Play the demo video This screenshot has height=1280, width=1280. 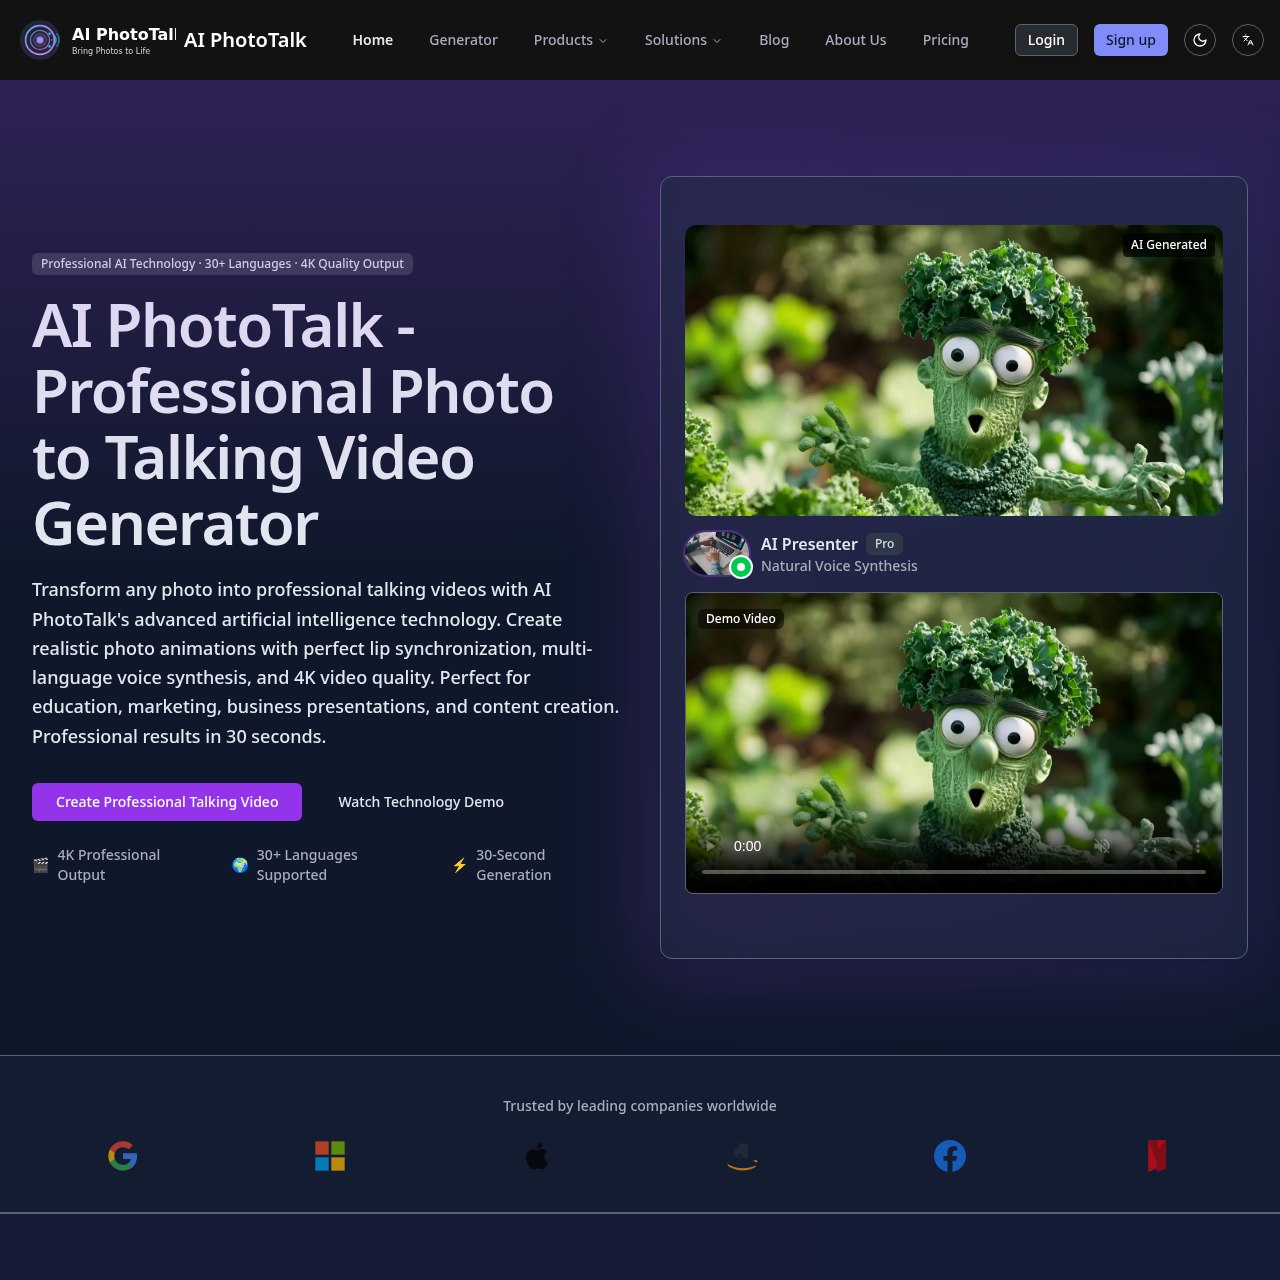click(x=709, y=846)
